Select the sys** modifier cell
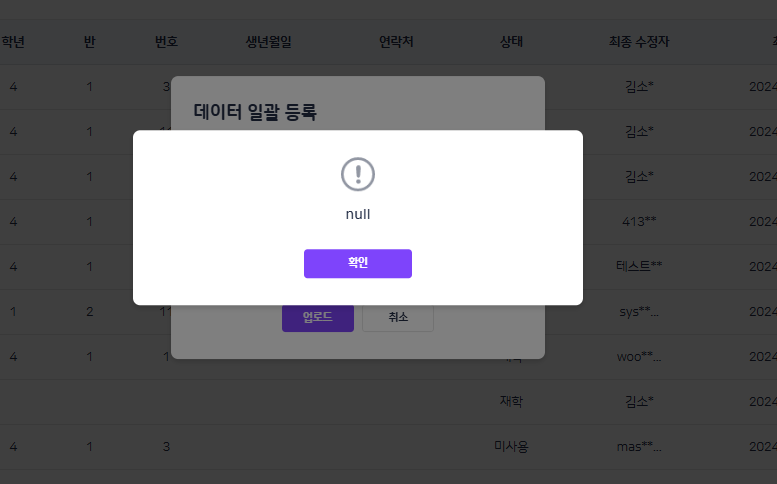Image resolution: width=777 pixels, height=484 pixels. tap(638, 311)
